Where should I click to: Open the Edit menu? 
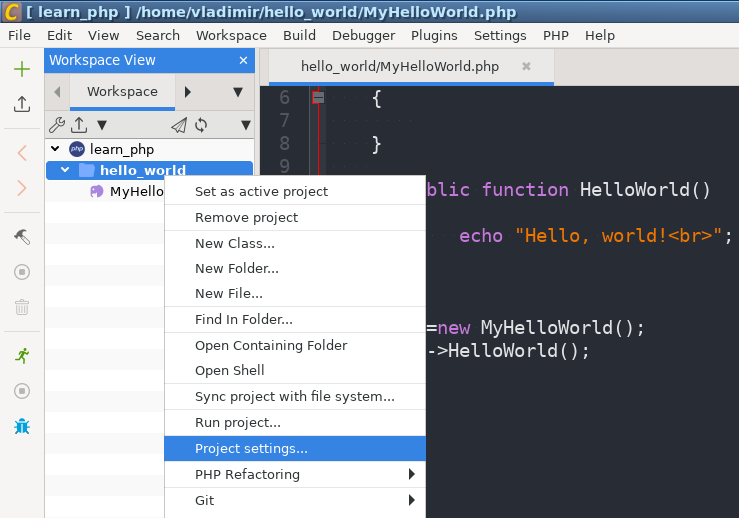59,35
